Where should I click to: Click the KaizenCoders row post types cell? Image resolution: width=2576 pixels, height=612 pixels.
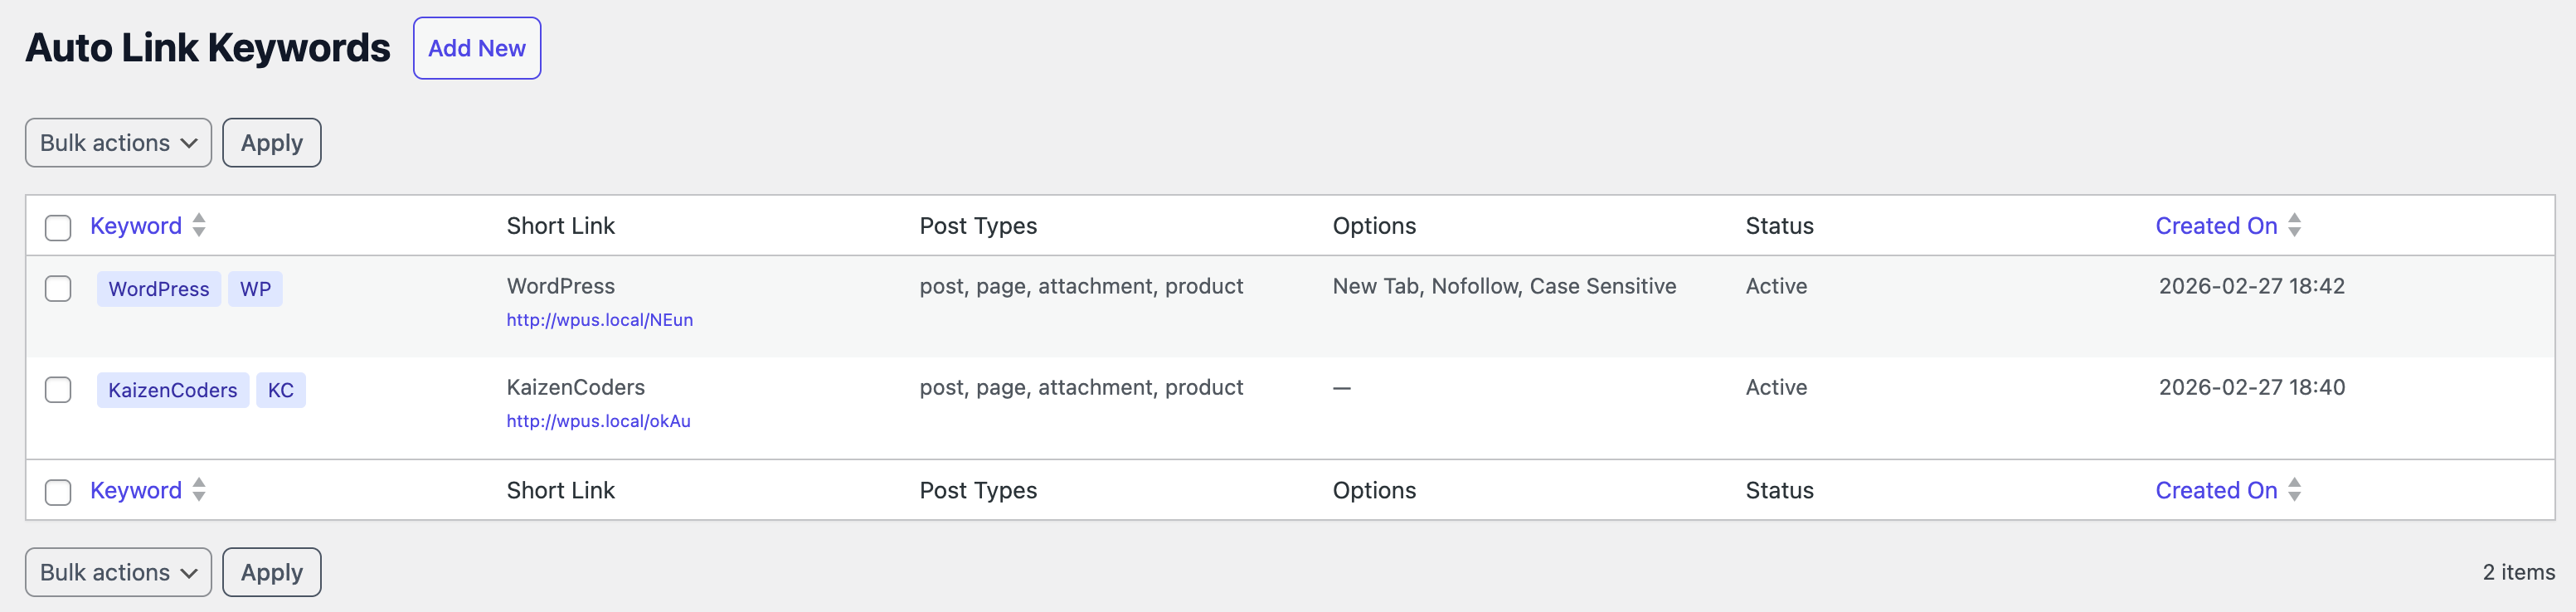[1081, 387]
